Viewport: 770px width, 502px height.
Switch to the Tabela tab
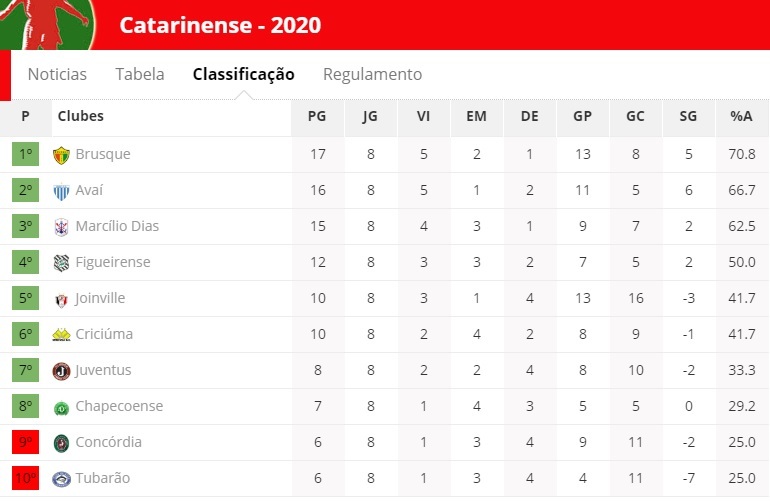[x=139, y=74]
